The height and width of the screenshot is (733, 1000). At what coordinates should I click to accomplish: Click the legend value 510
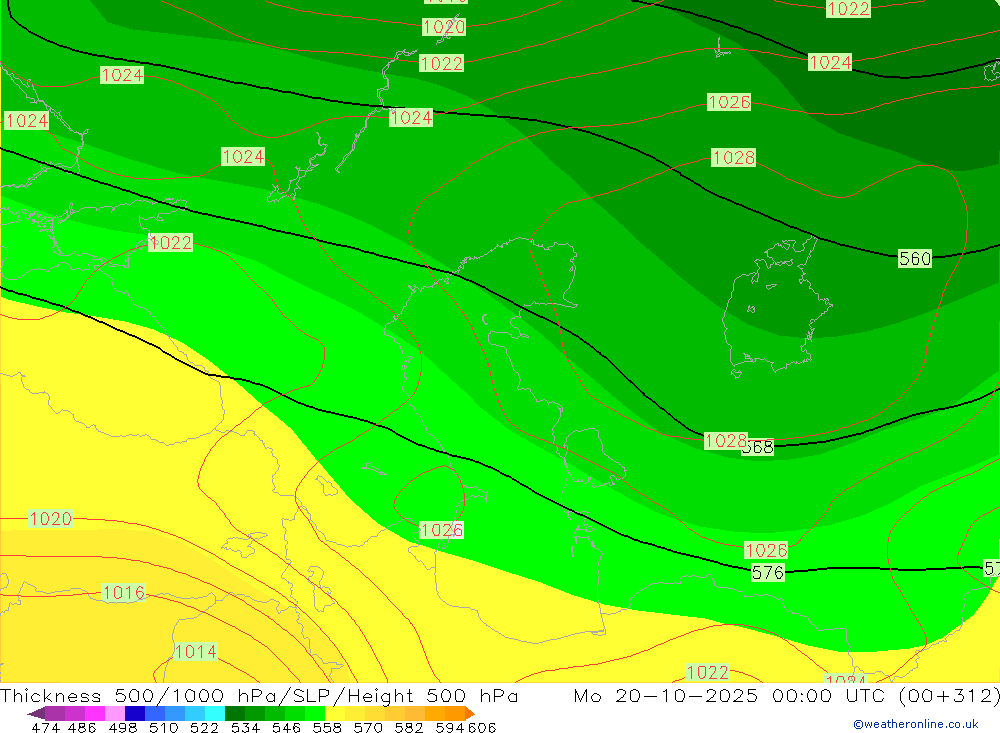163,727
